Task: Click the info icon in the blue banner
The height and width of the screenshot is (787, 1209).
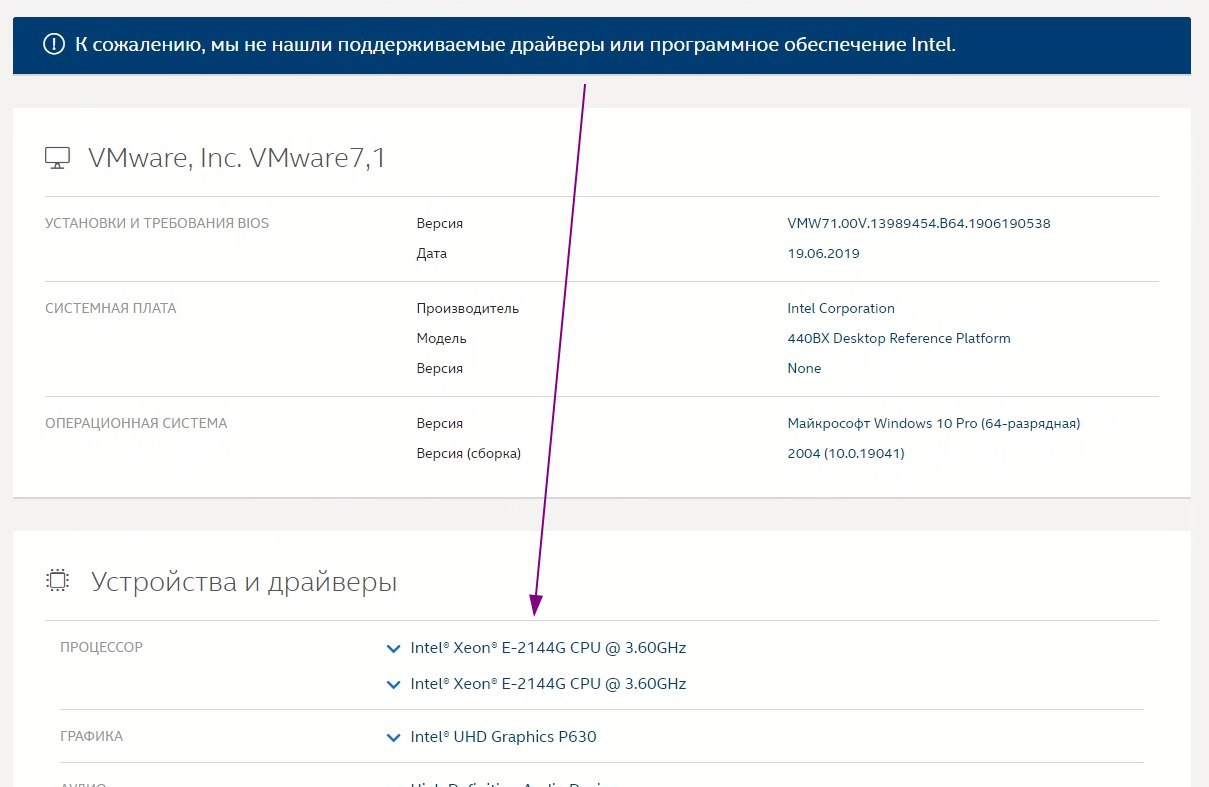Action: pos(53,45)
